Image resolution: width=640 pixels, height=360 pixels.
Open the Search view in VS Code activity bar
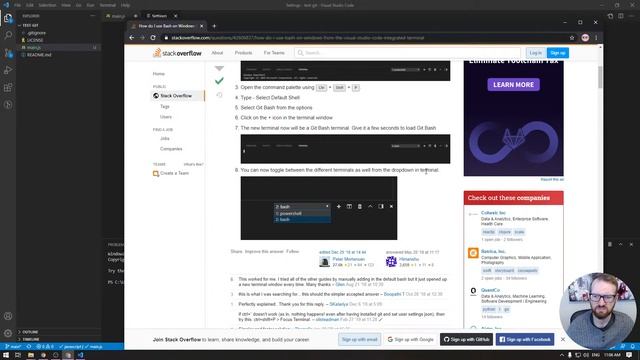pos(8,36)
